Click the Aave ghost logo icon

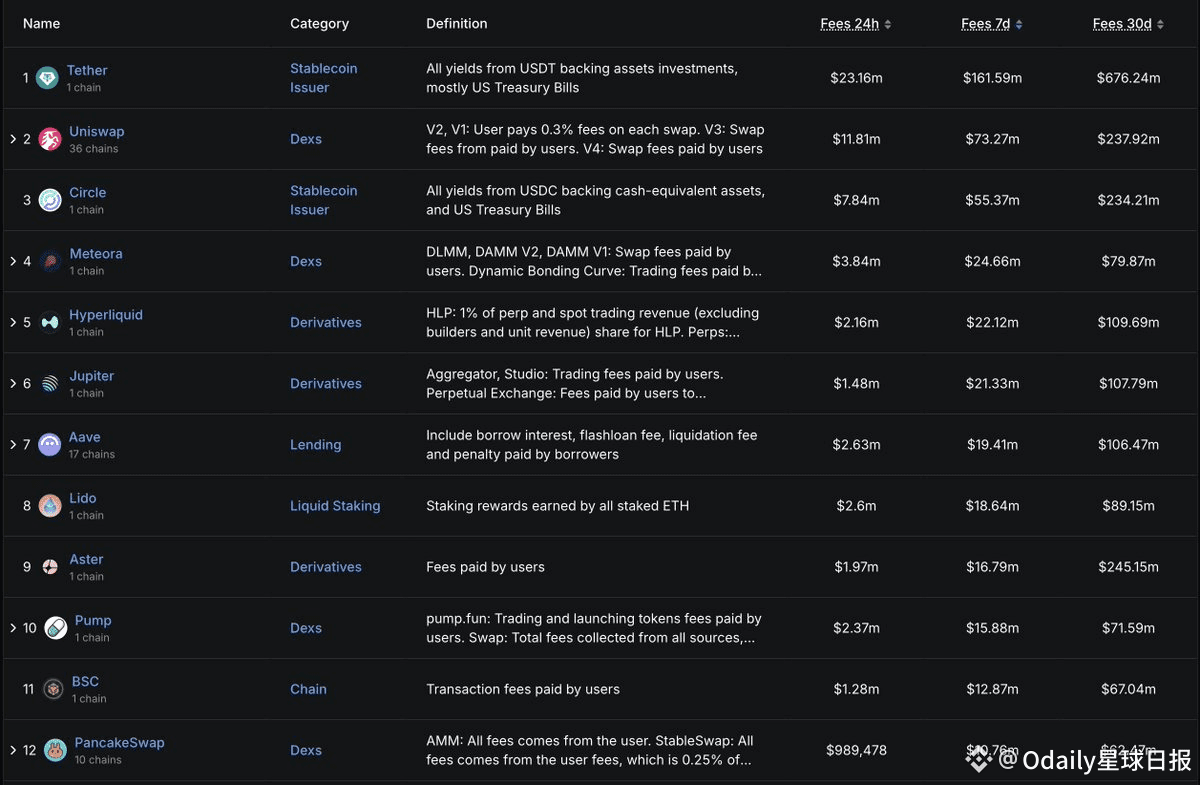pyautogui.click(x=50, y=445)
